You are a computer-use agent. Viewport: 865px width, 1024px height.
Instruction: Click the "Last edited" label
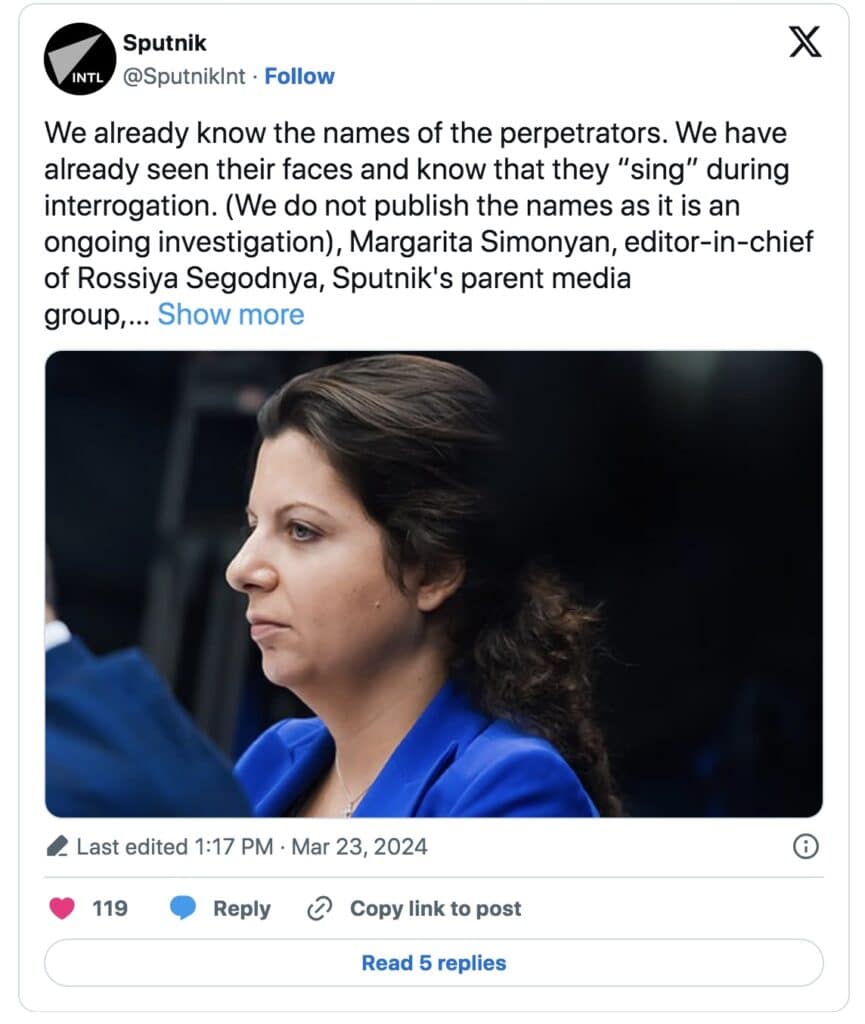tap(131, 847)
